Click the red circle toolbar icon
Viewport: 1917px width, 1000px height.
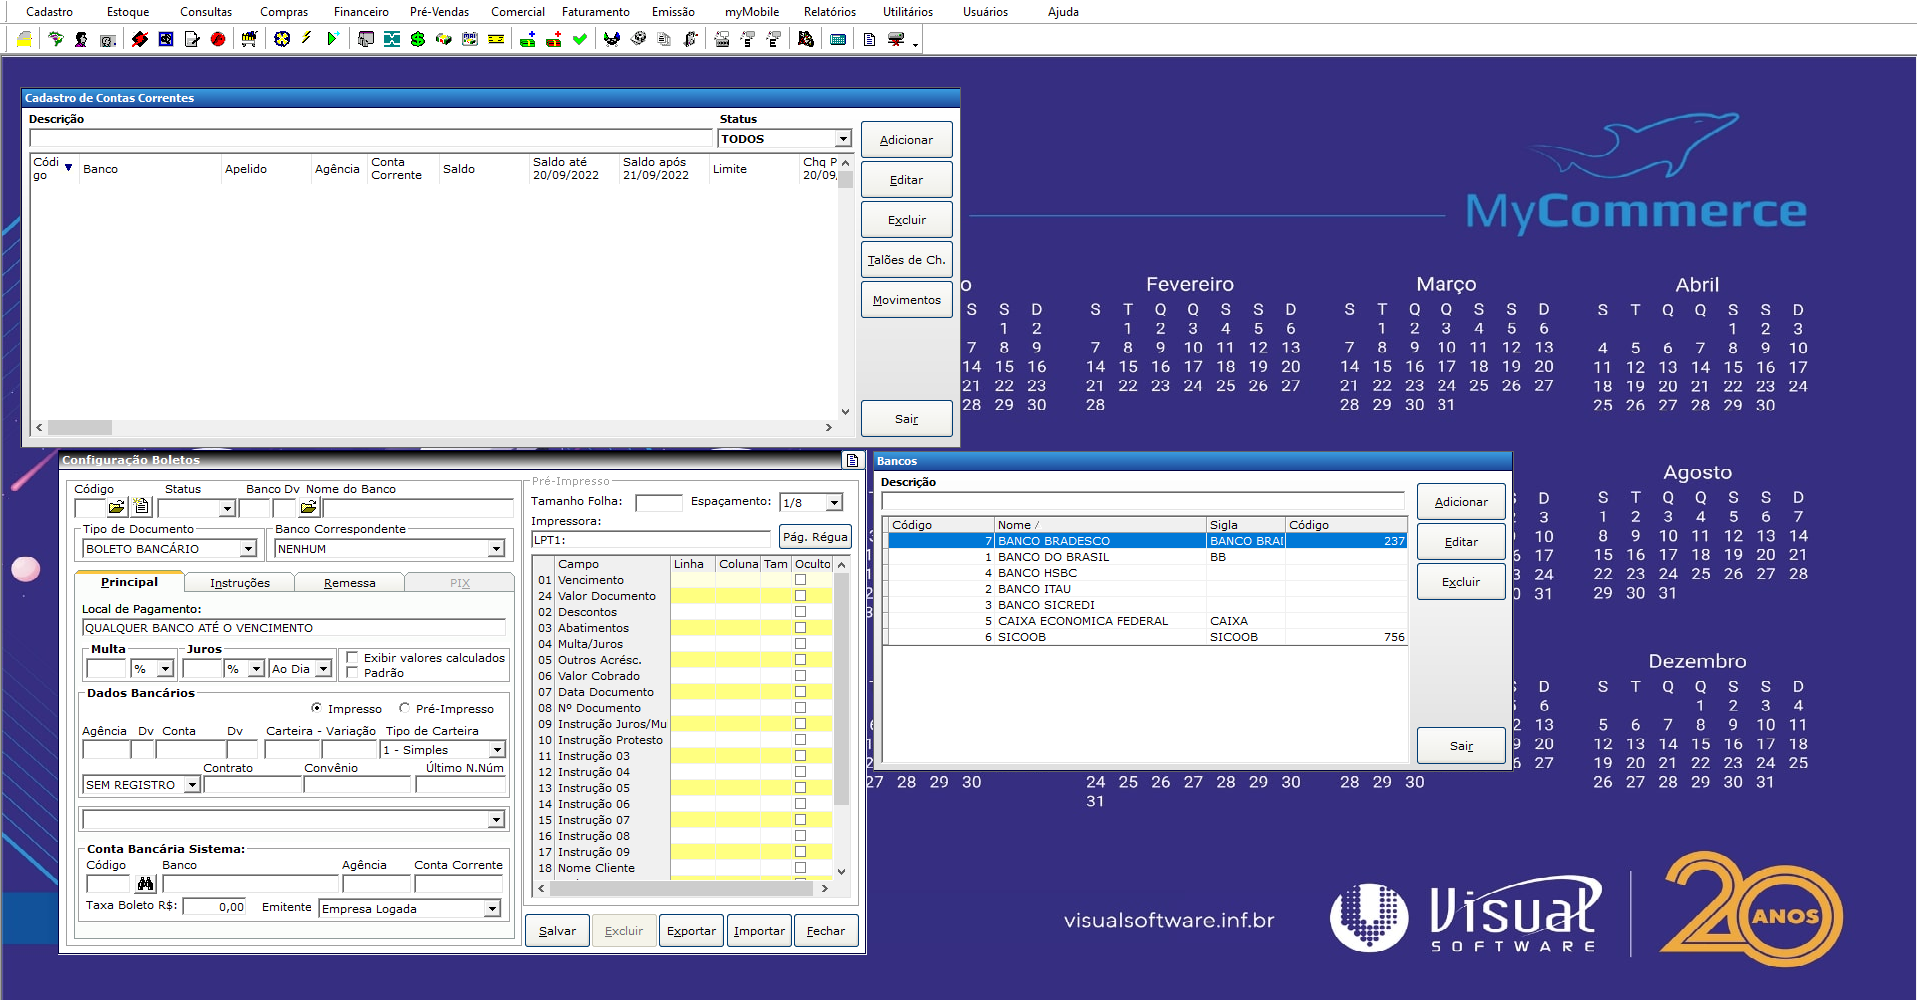click(218, 39)
